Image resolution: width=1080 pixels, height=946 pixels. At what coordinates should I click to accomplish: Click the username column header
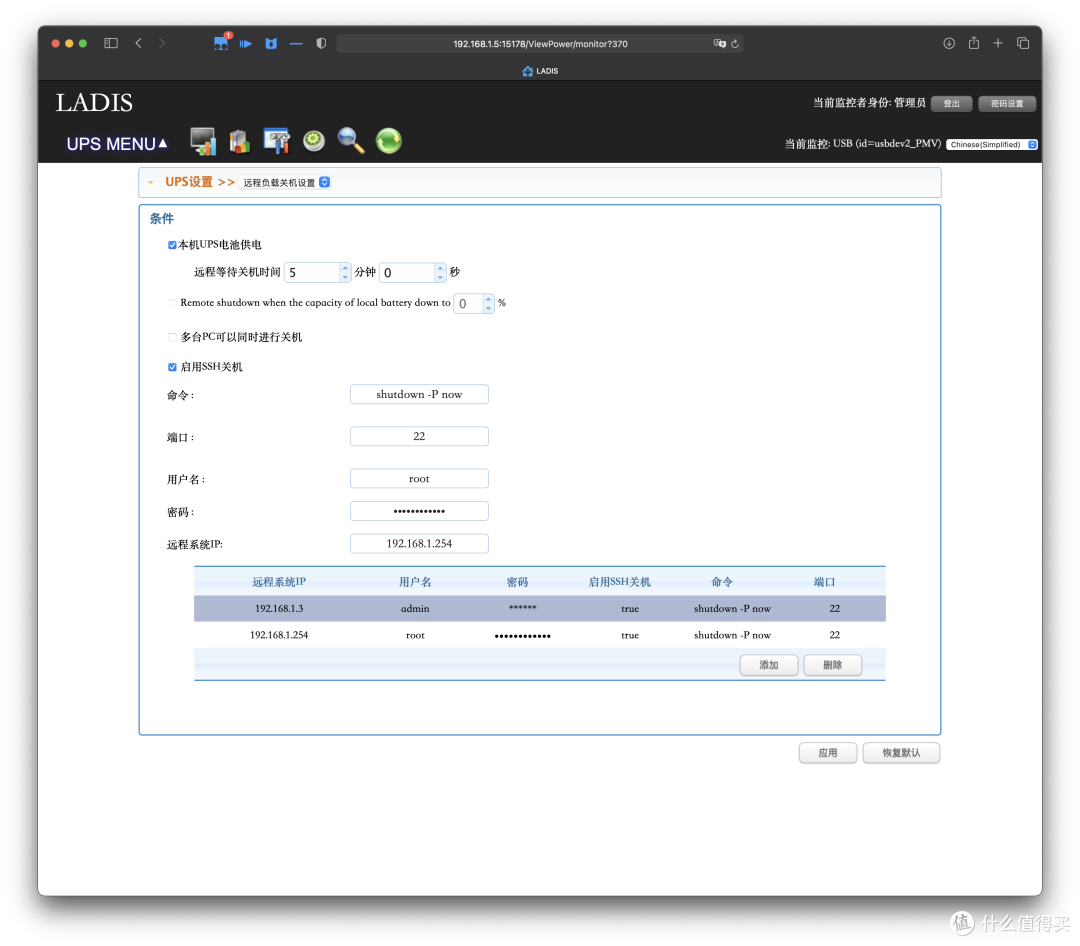pyautogui.click(x=415, y=582)
